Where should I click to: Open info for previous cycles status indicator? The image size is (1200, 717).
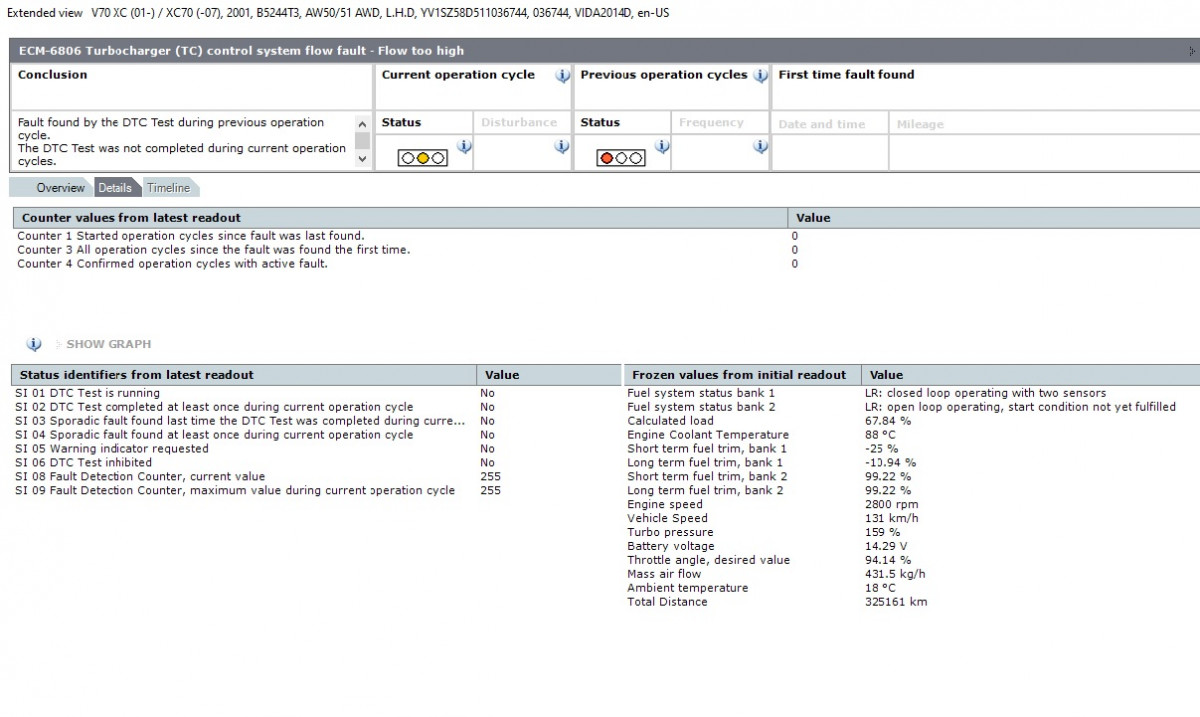[x=661, y=147]
